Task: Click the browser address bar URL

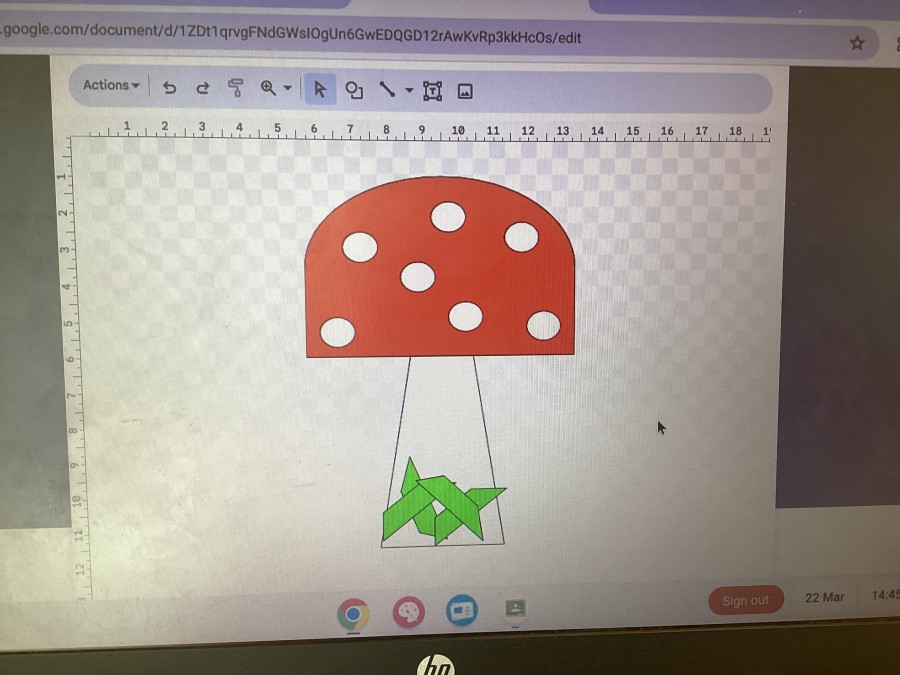Action: click(x=290, y=38)
